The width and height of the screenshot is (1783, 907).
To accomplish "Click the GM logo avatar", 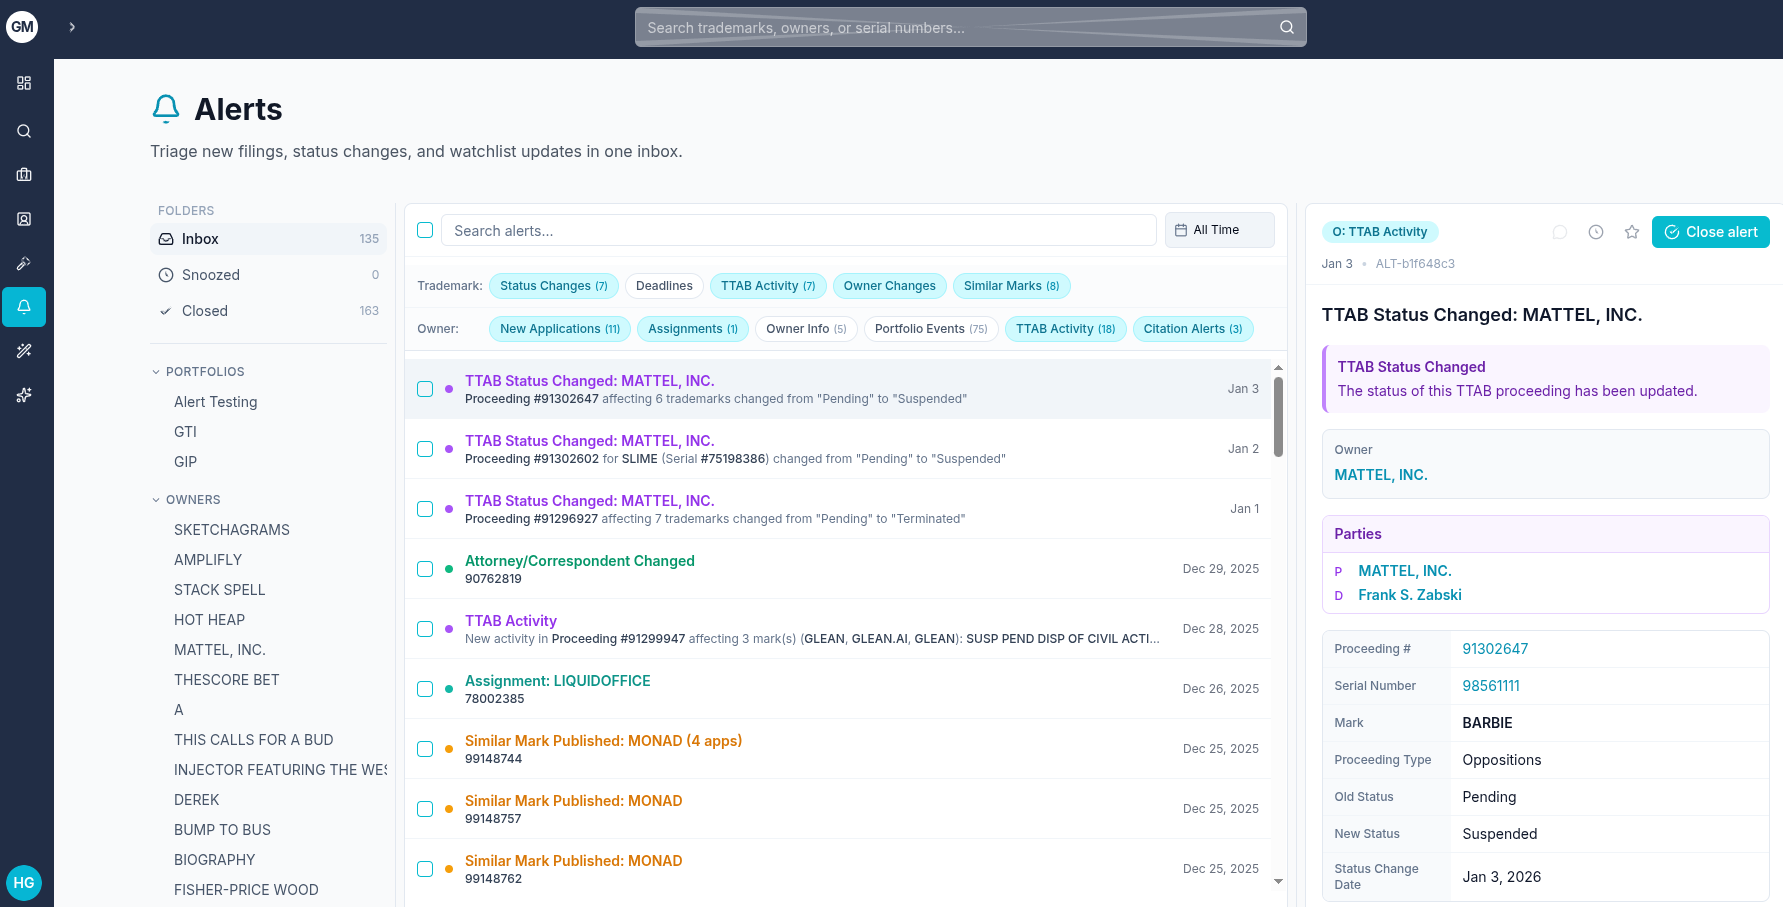I will [x=22, y=27].
